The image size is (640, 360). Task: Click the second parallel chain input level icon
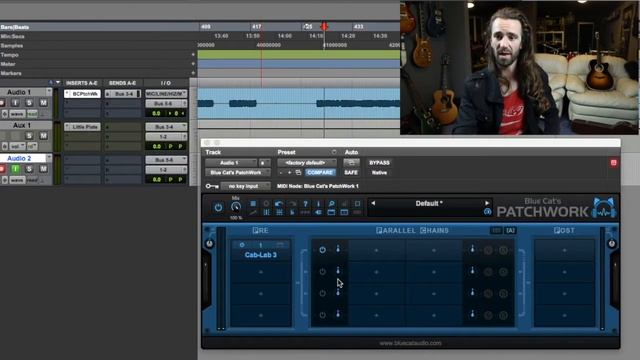pyautogui.click(x=338, y=271)
